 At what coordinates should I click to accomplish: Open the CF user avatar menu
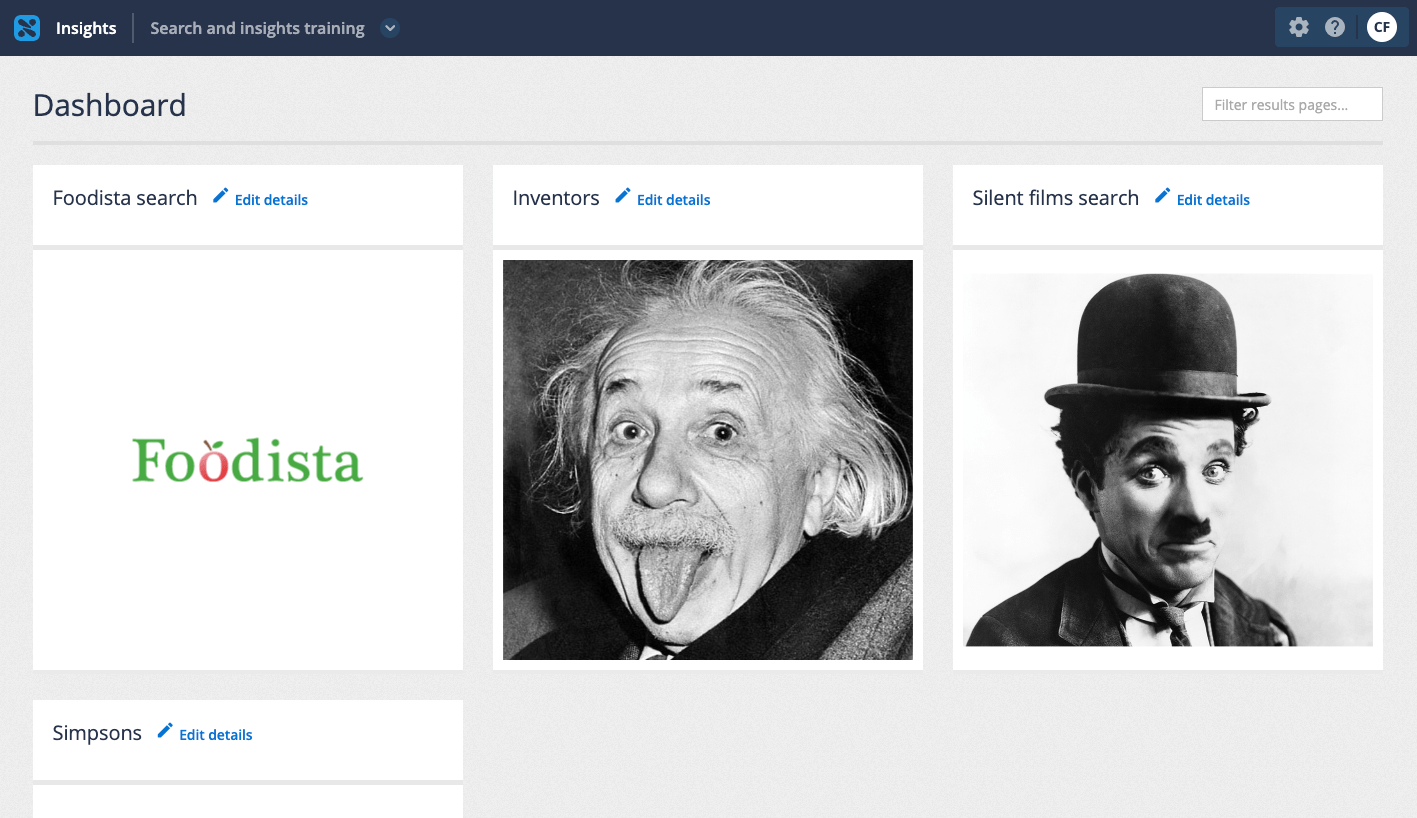(1381, 27)
